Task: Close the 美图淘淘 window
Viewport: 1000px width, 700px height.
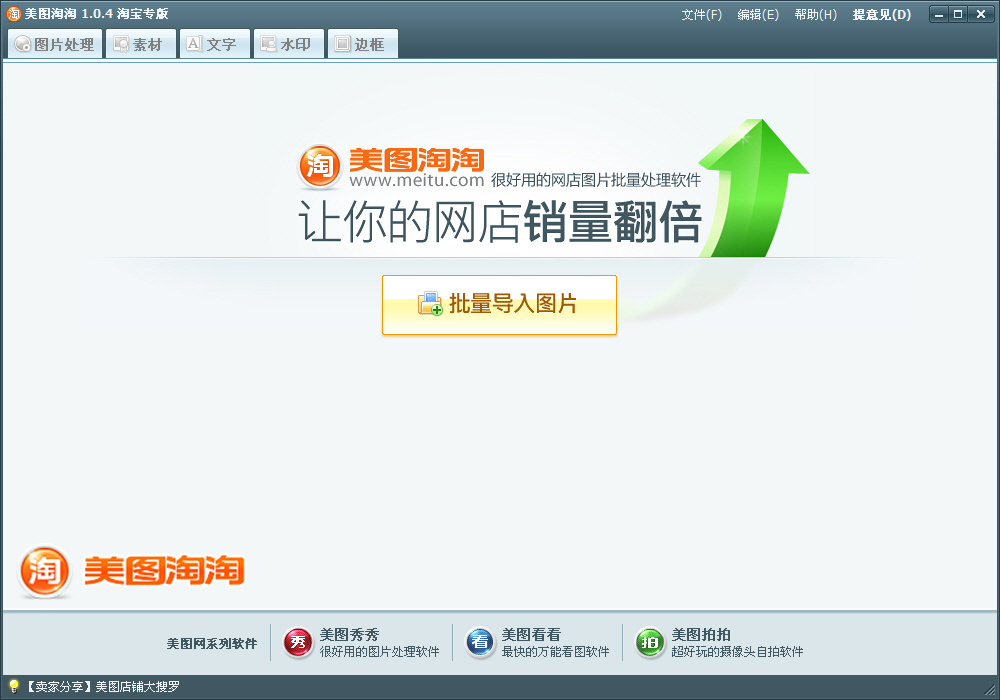Action: (981, 14)
